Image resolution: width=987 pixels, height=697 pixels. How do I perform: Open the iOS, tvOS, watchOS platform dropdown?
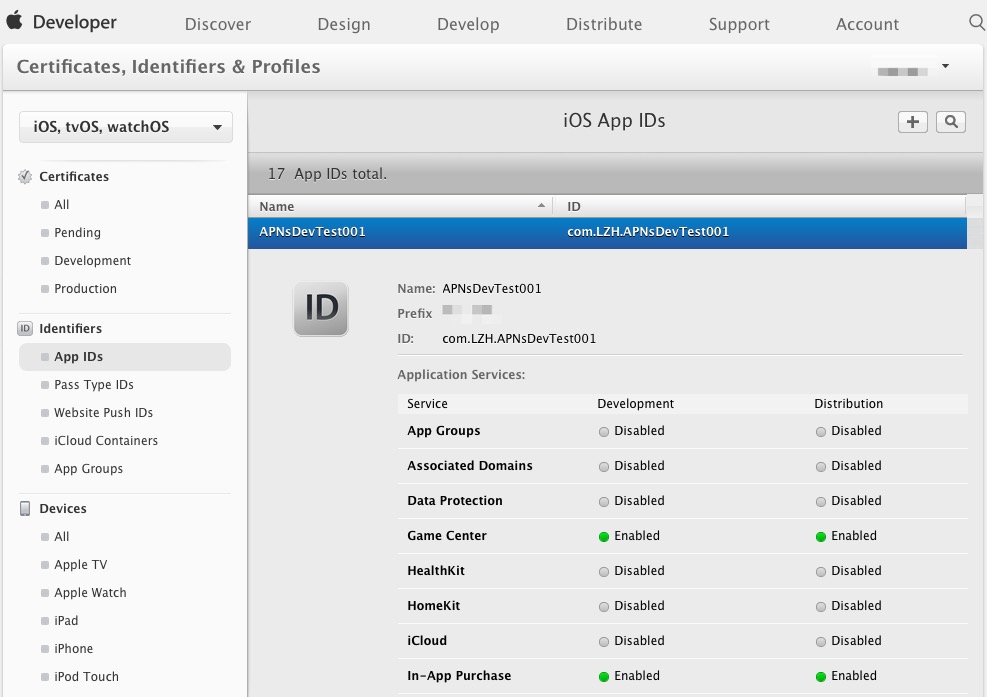pos(126,127)
